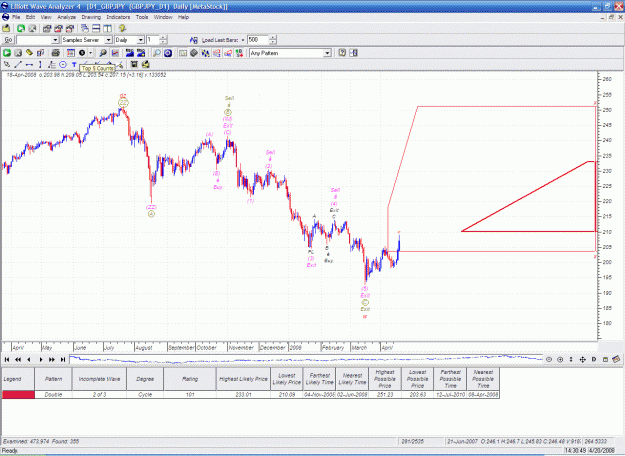Open the Samples Server dropdown
This screenshot has width=625, height=456.
coord(108,40)
